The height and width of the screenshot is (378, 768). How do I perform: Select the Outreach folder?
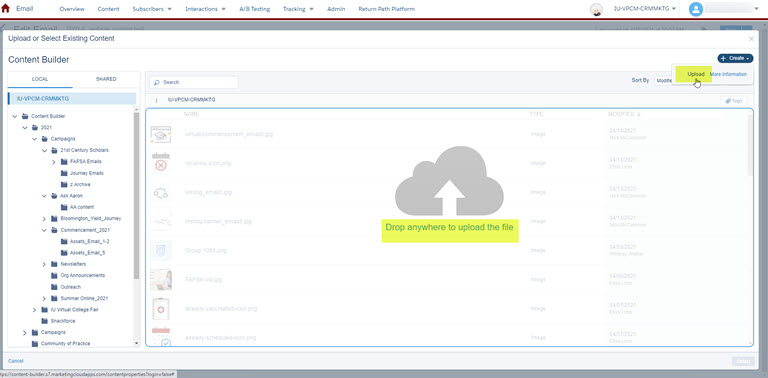coord(71,287)
